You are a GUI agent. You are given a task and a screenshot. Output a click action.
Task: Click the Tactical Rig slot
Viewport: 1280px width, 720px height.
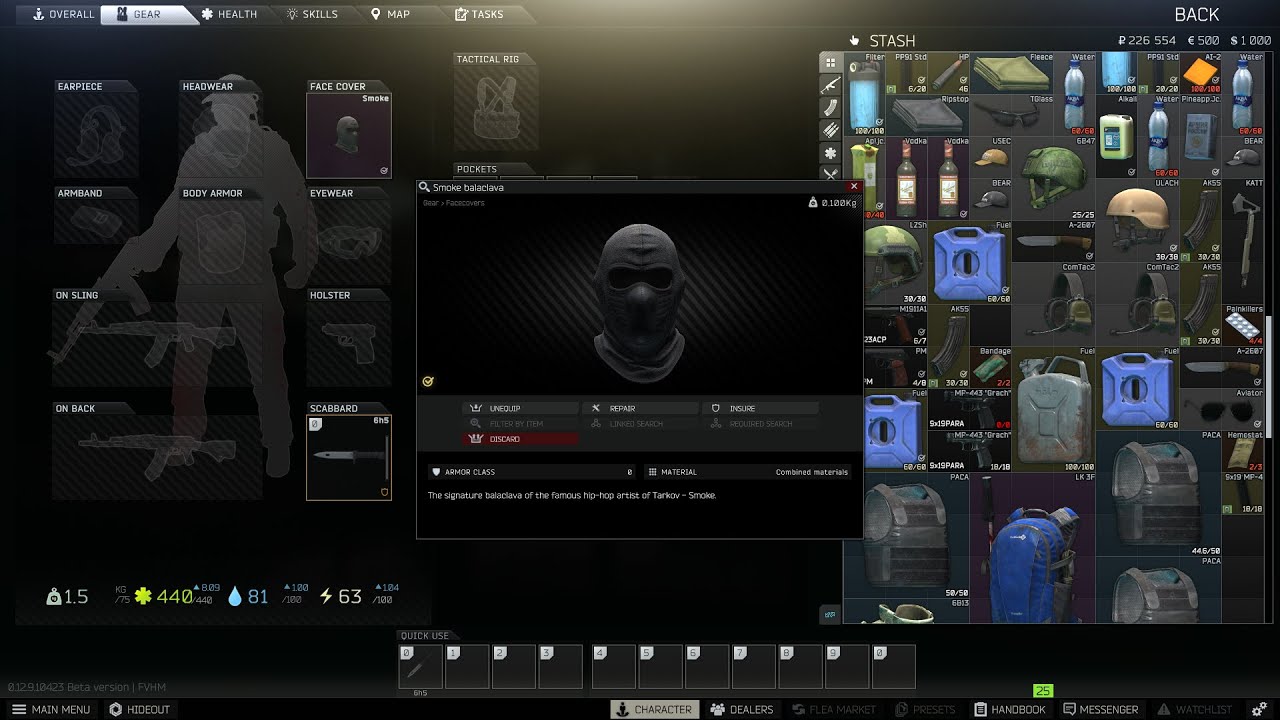pos(496,109)
